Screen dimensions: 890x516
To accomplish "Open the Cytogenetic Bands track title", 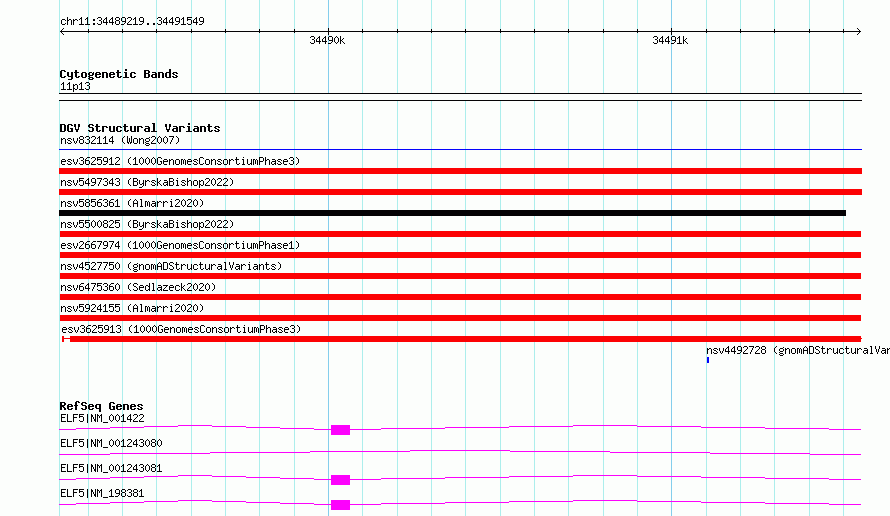I will [x=119, y=74].
